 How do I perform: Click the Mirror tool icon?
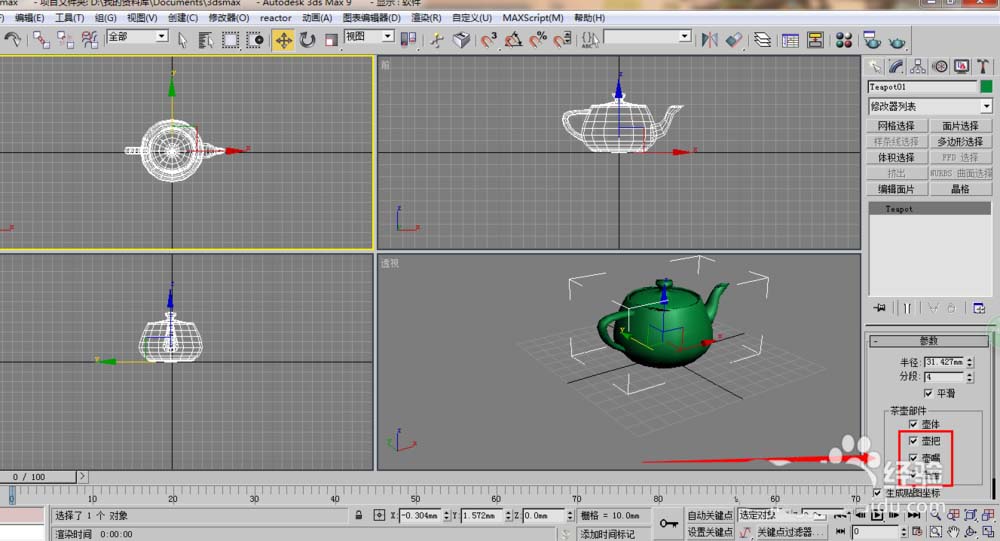709,40
